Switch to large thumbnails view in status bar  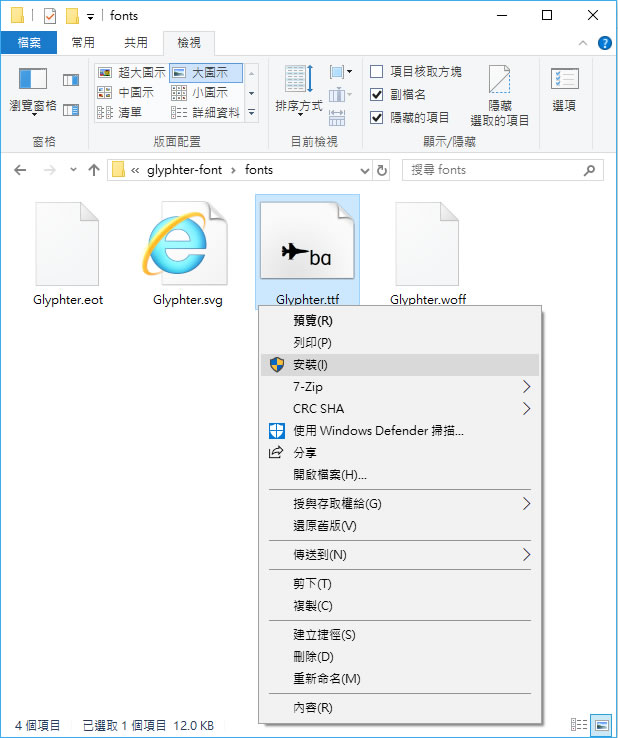tap(601, 725)
